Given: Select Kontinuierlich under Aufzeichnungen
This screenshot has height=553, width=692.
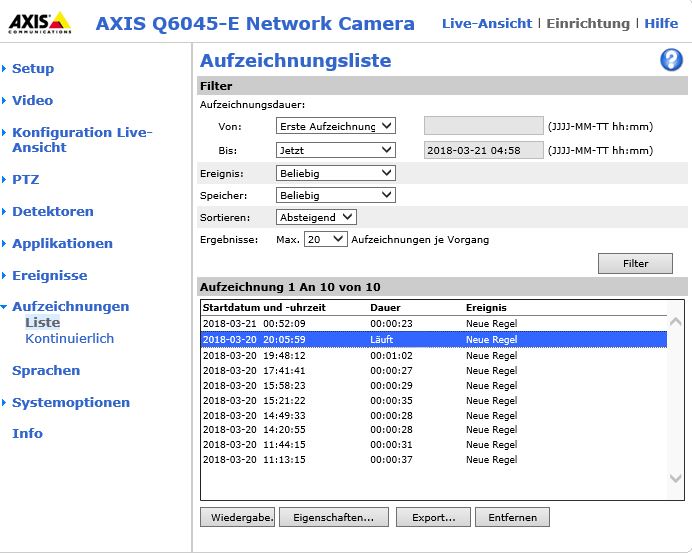Looking at the screenshot, I should (69, 339).
